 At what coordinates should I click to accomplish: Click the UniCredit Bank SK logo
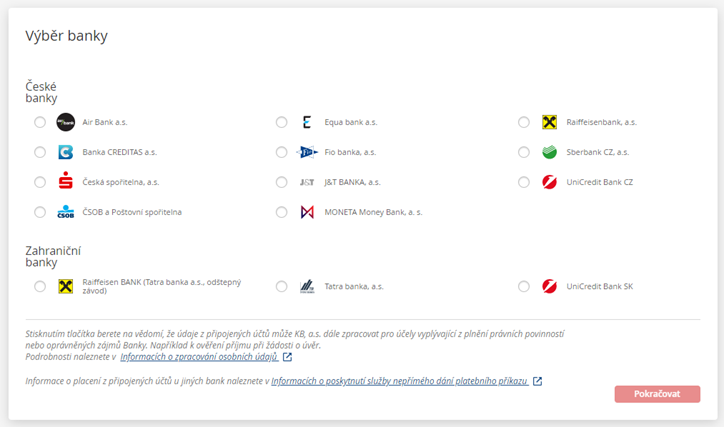pos(549,286)
